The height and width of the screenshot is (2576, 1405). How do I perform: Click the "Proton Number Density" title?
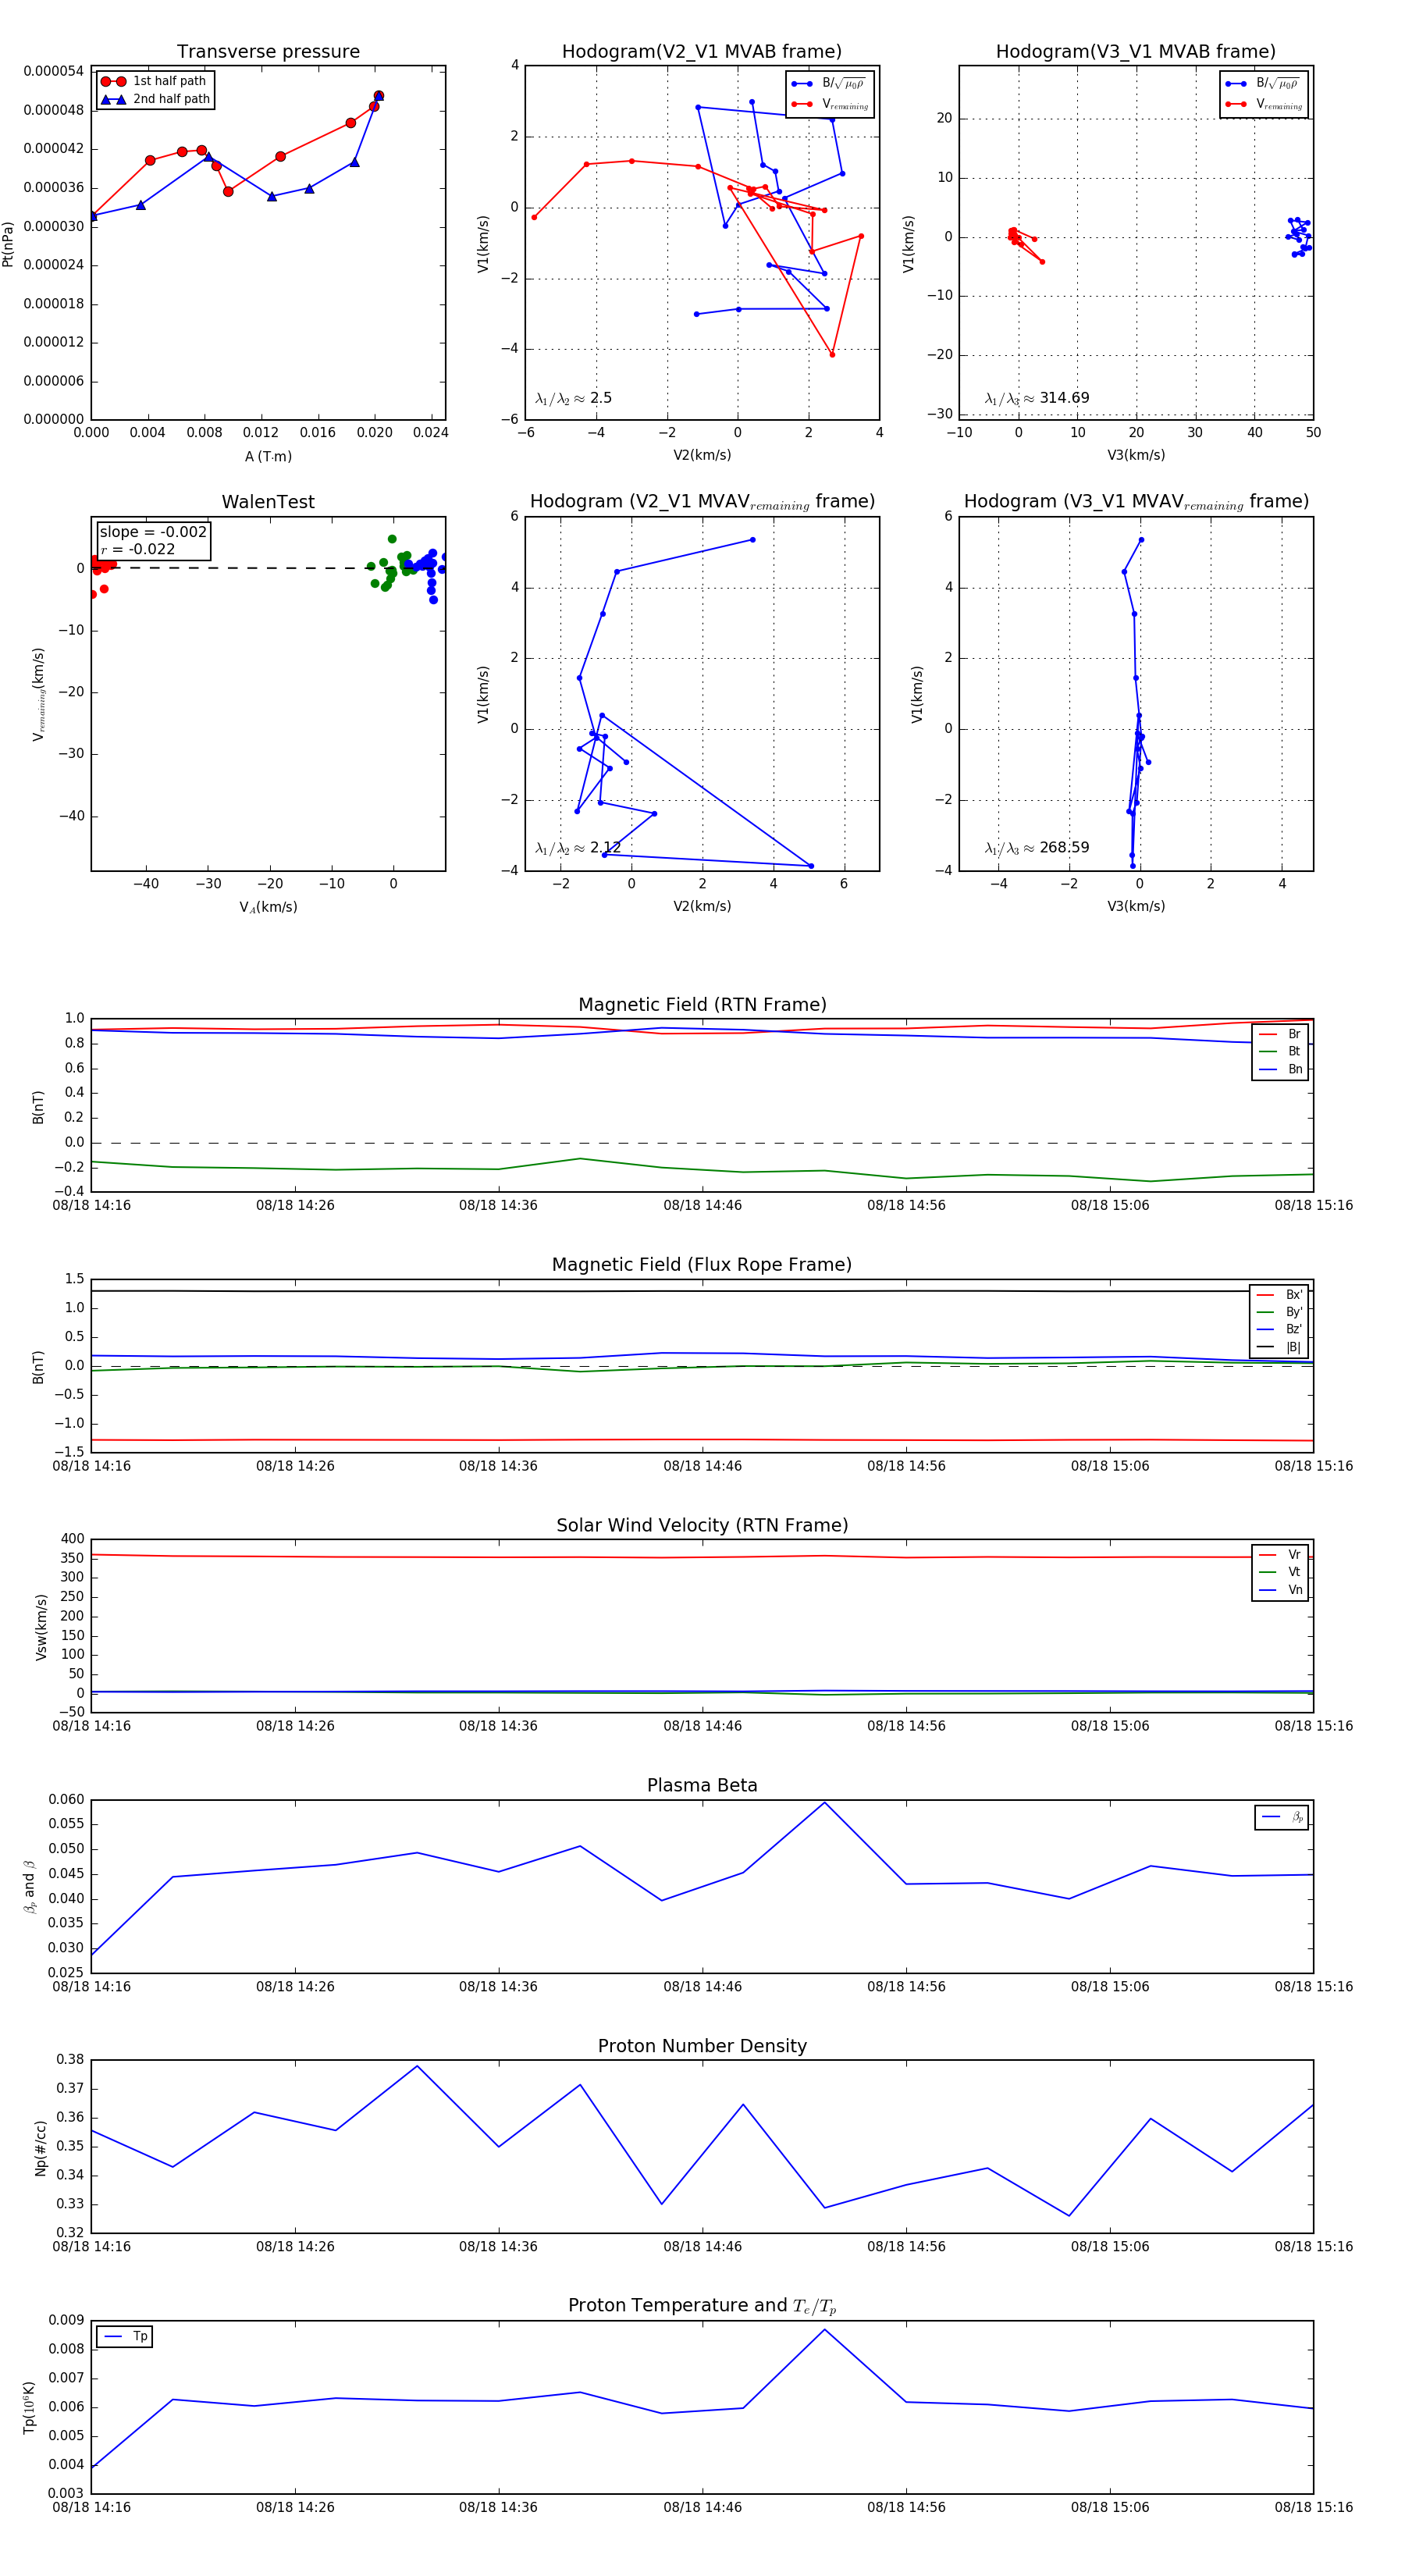[x=702, y=2046]
